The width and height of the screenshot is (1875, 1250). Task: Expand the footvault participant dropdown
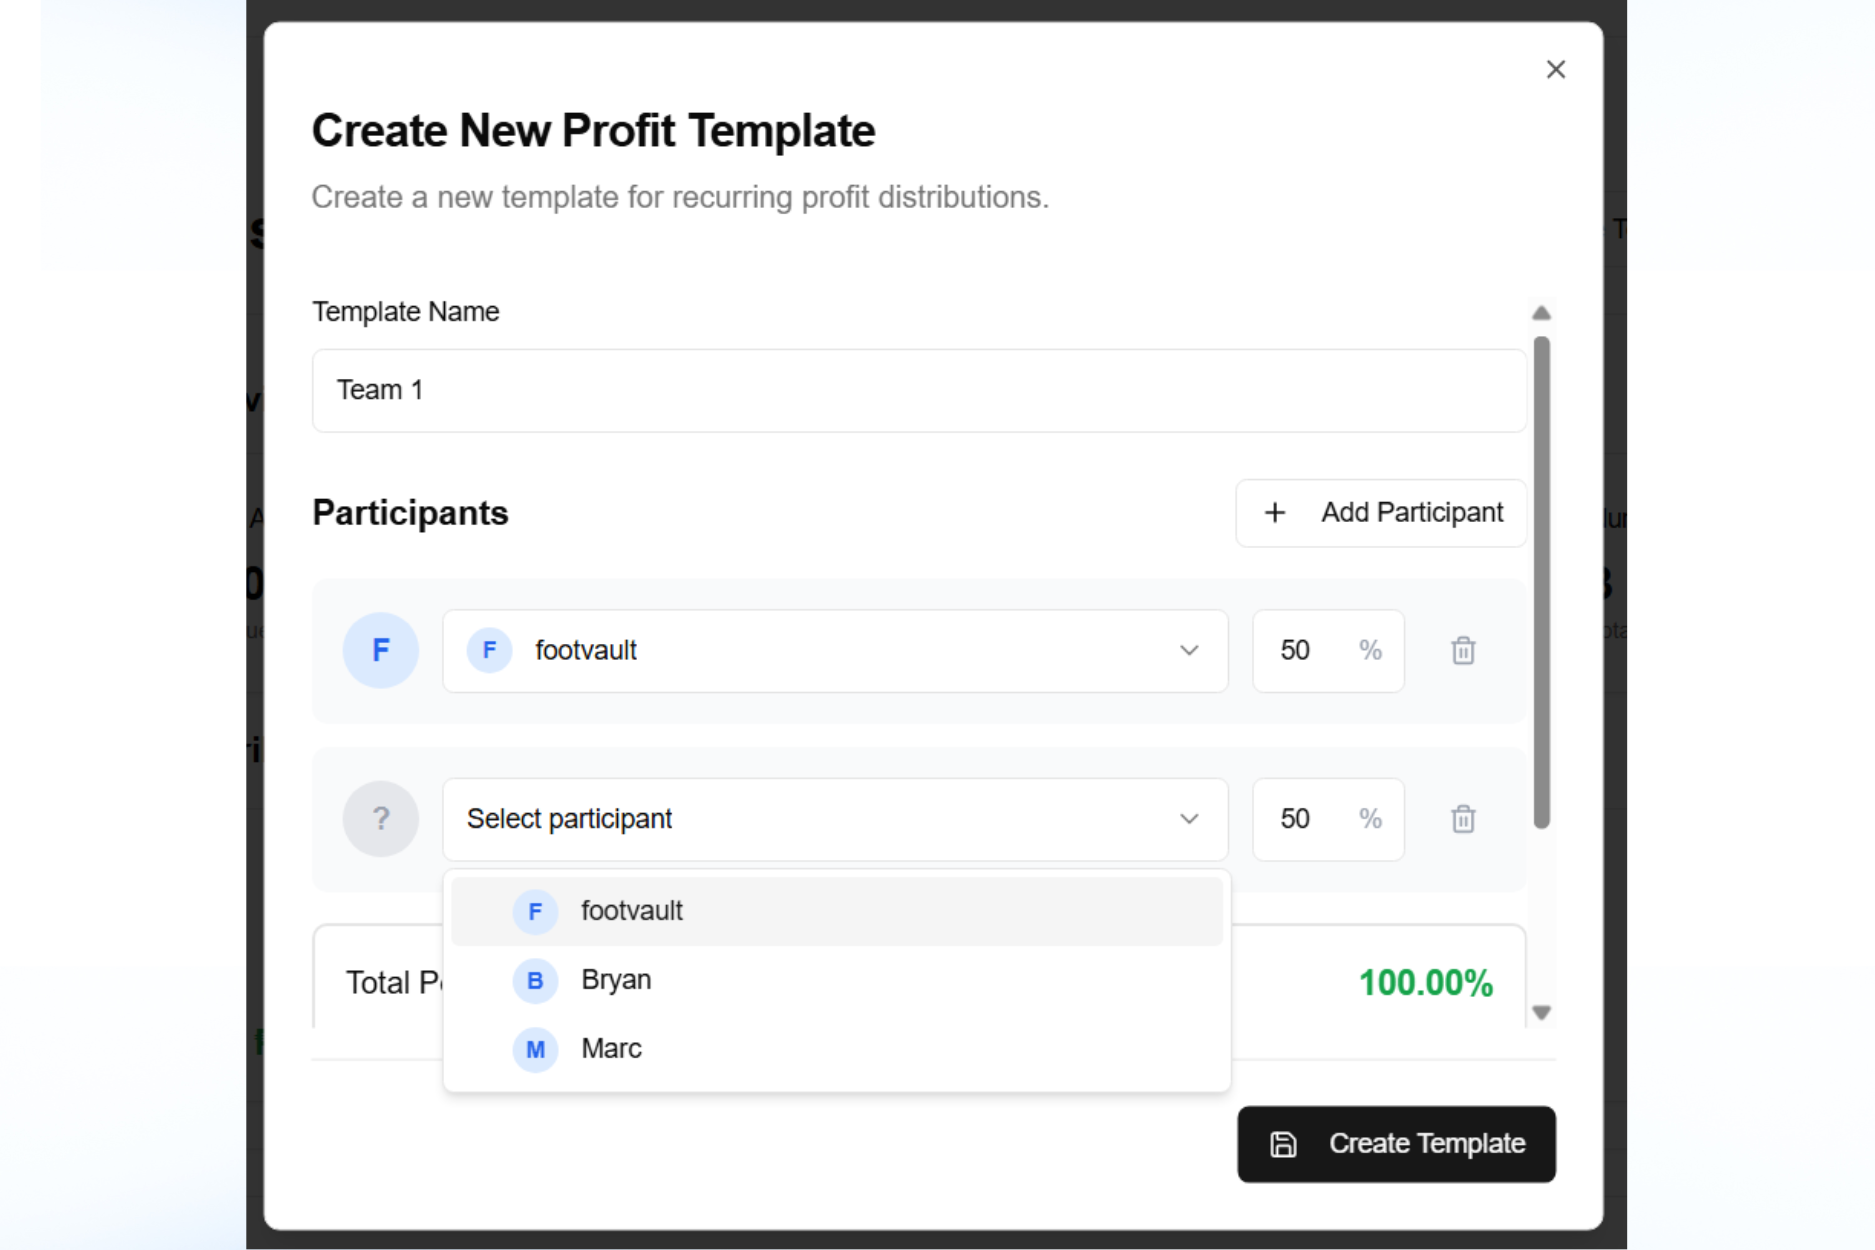pos(1189,650)
